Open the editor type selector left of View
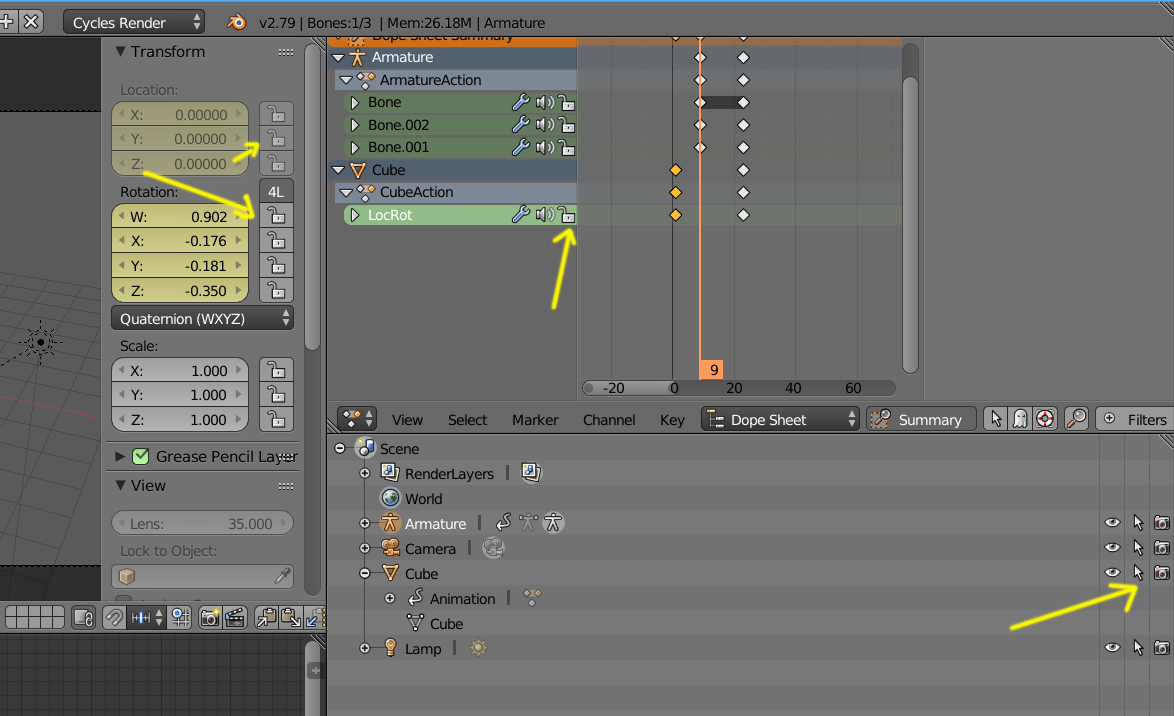Screen dimensions: 1174x716 (356, 419)
